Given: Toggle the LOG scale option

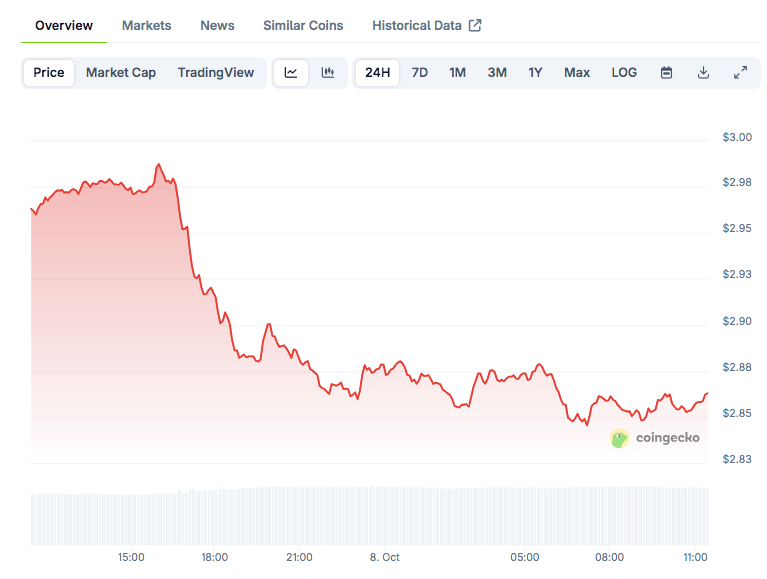Looking at the screenshot, I should 624,73.
